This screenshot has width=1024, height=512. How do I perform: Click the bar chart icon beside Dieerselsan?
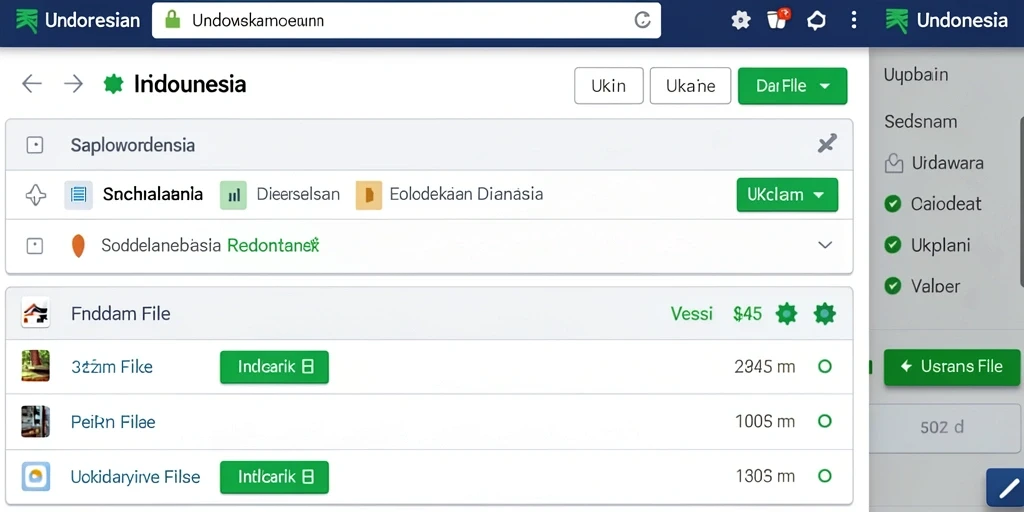(x=234, y=195)
